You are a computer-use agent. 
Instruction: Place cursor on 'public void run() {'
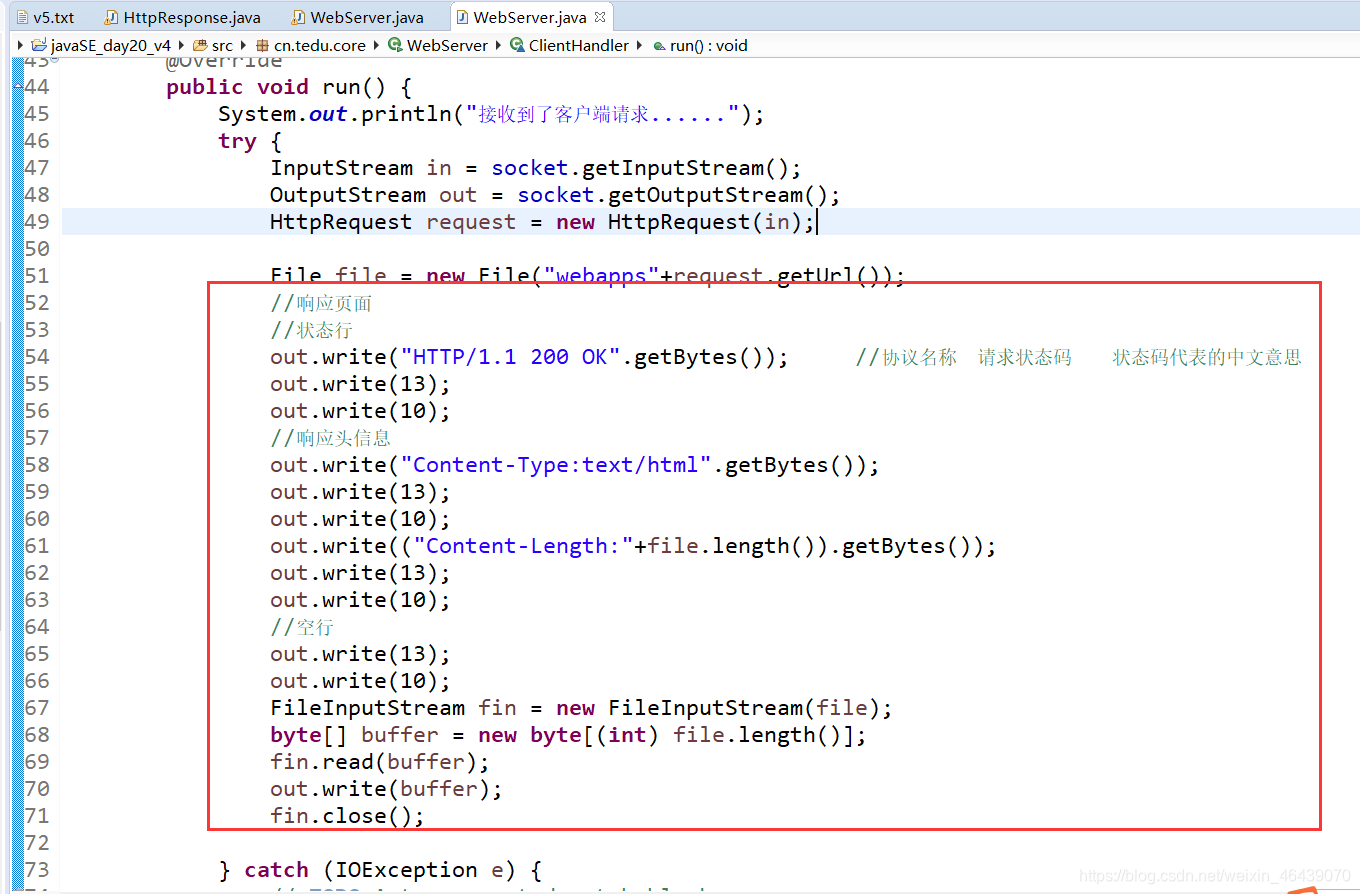pos(289,87)
